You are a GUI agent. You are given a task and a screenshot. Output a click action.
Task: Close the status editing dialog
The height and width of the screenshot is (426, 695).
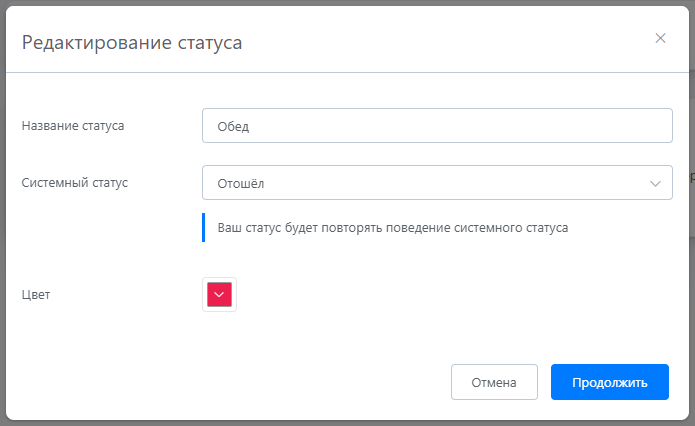click(660, 38)
